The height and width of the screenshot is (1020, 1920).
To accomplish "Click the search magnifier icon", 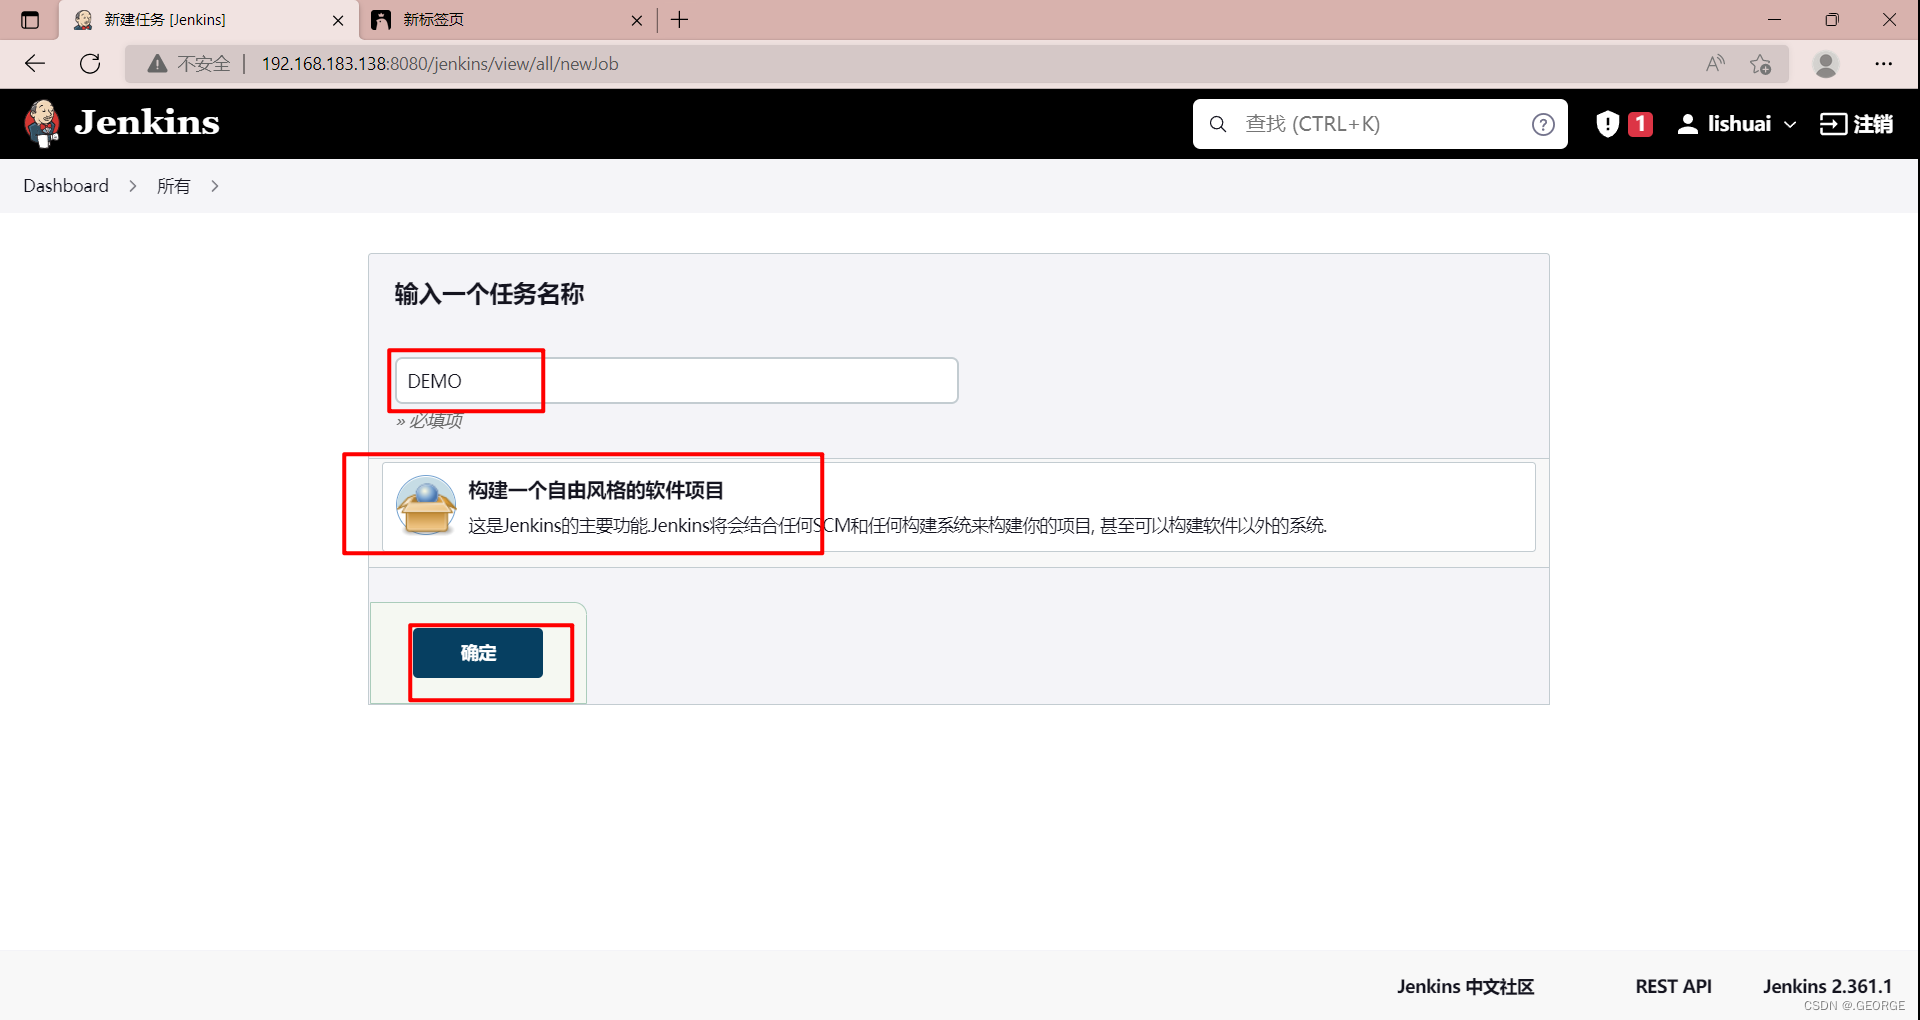I will pos(1218,124).
